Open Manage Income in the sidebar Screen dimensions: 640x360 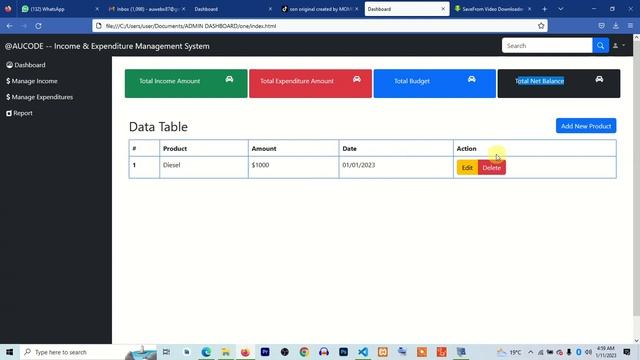(x=32, y=81)
